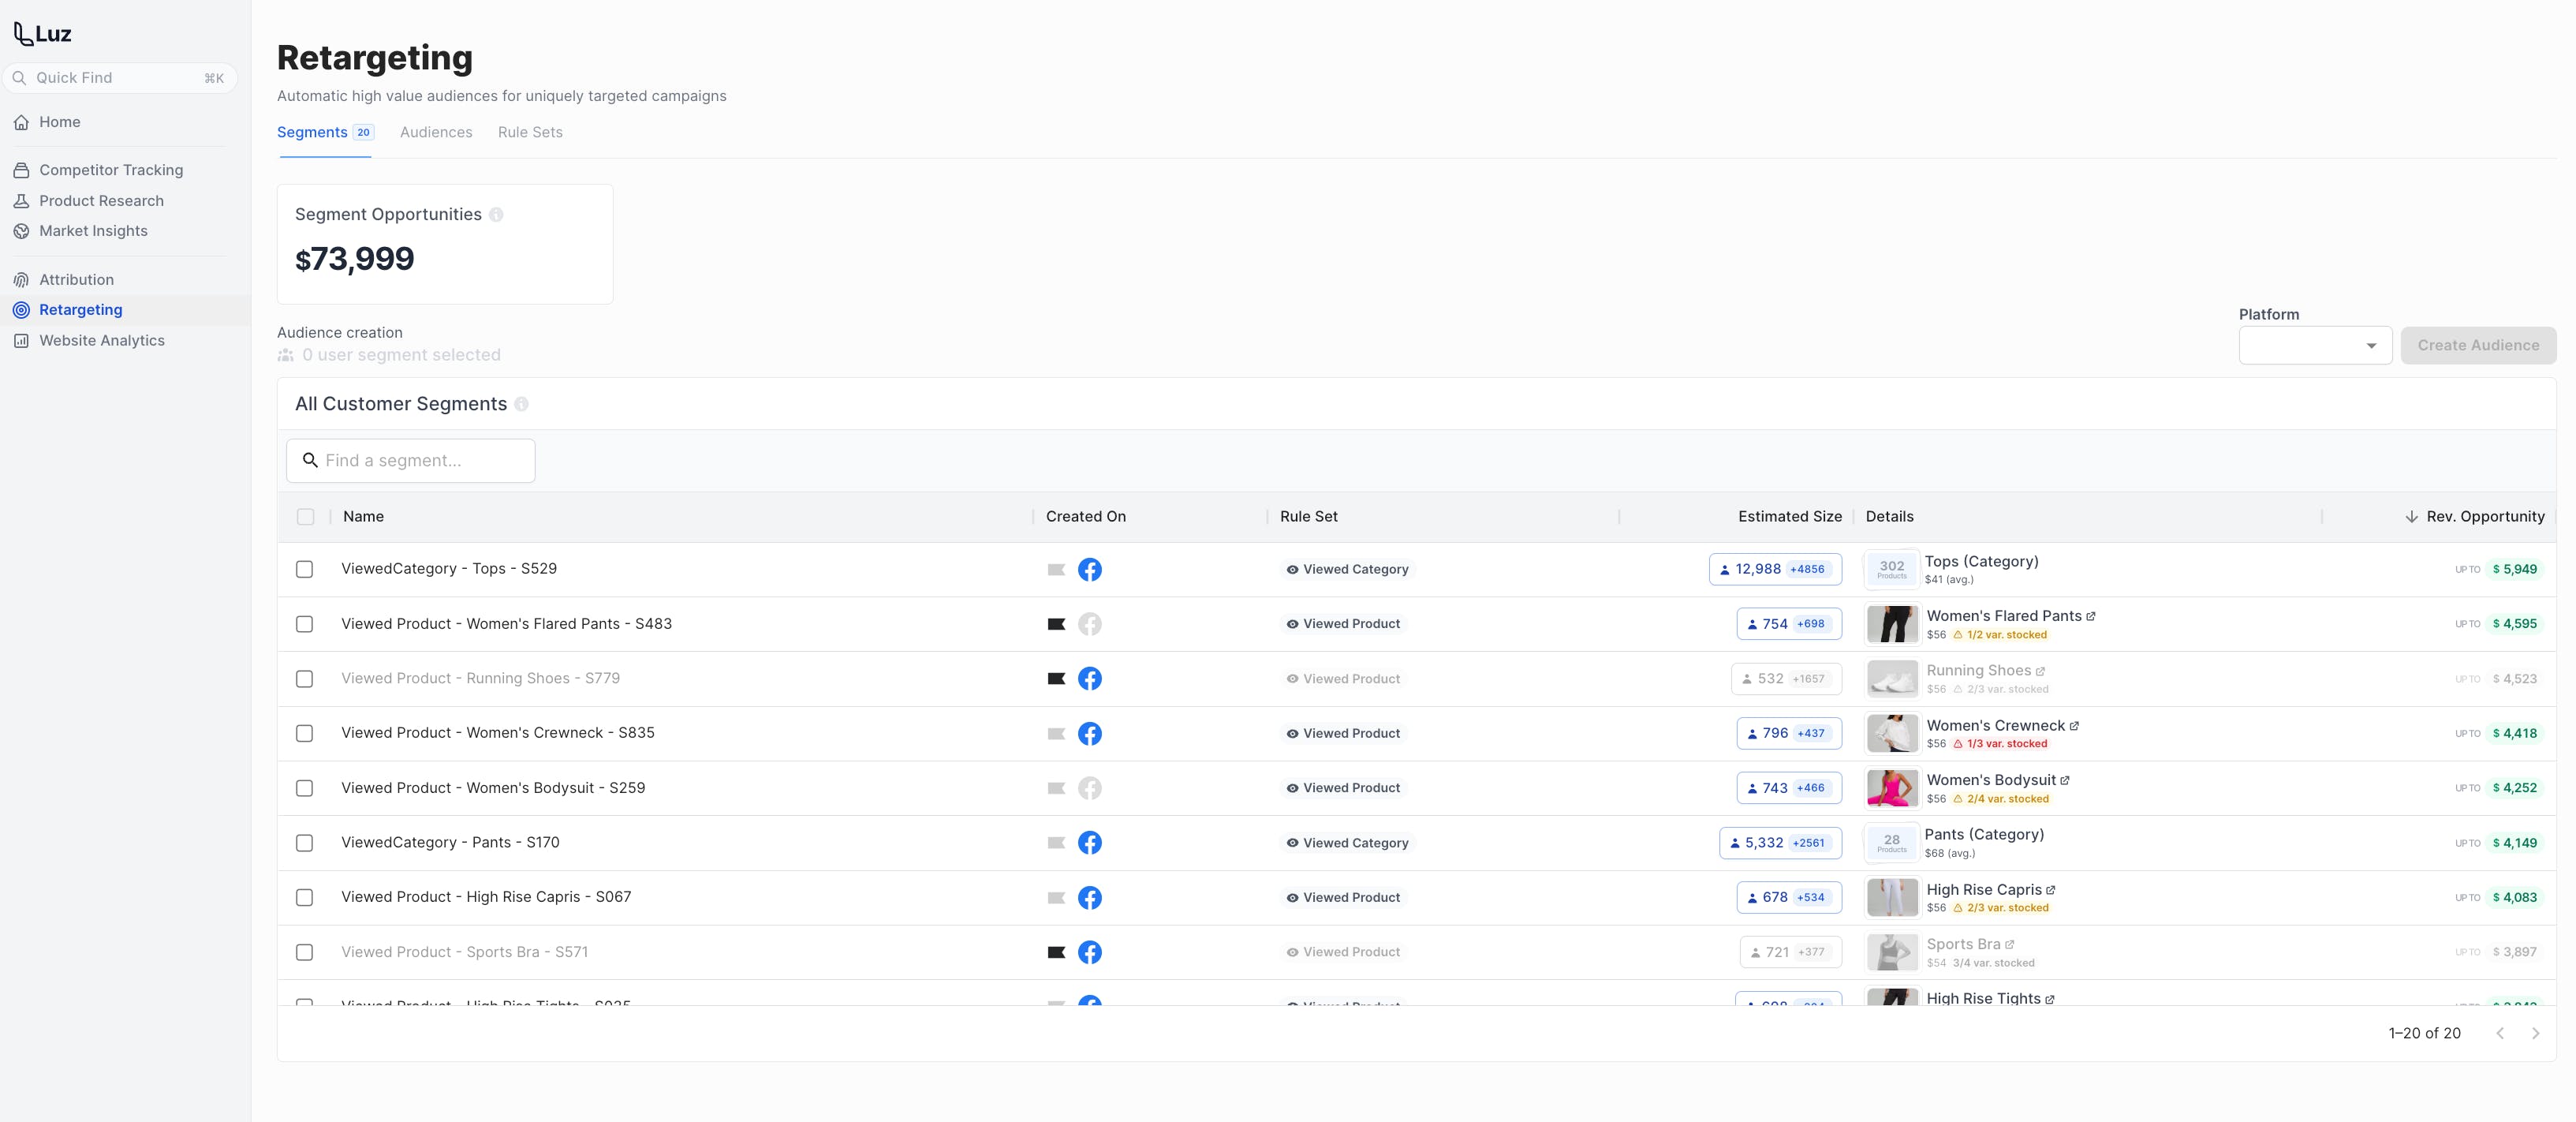Switch to the Rule Sets tab
Image resolution: width=2576 pixels, height=1122 pixels.
pos(530,132)
